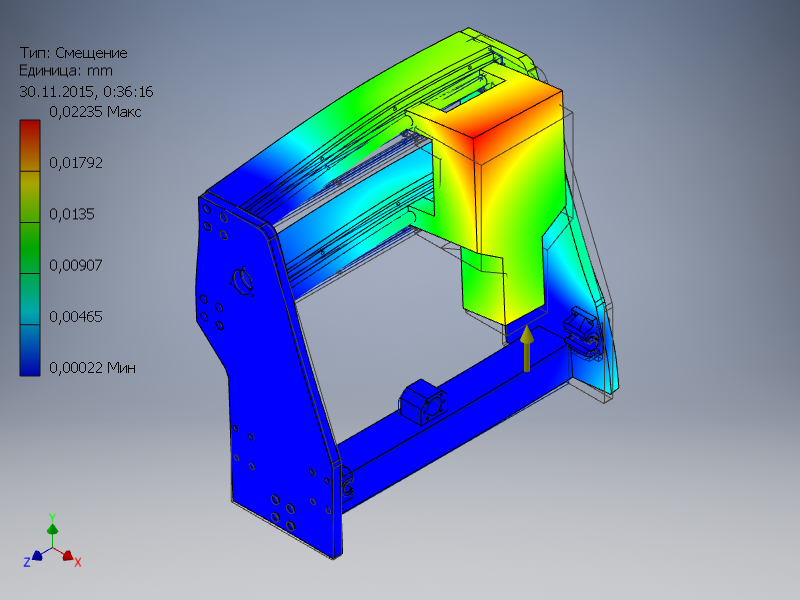This screenshot has height=600, width=800.
Task: Click the '0,00022 Мин' minimum value label
Action: (x=92, y=367)
